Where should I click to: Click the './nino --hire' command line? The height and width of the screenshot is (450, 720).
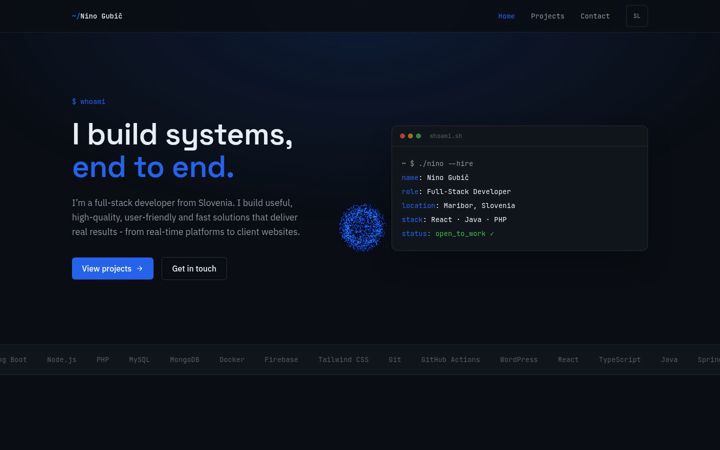tap(437, 163)
